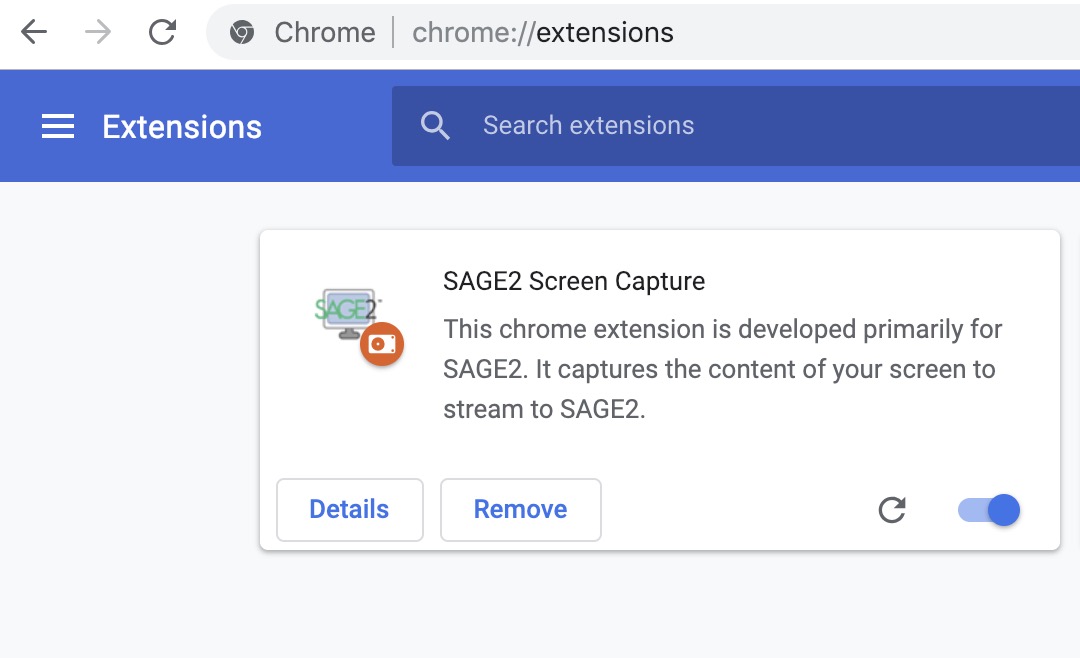Disable the SAGE2 Screen Capture toggle

989,511
